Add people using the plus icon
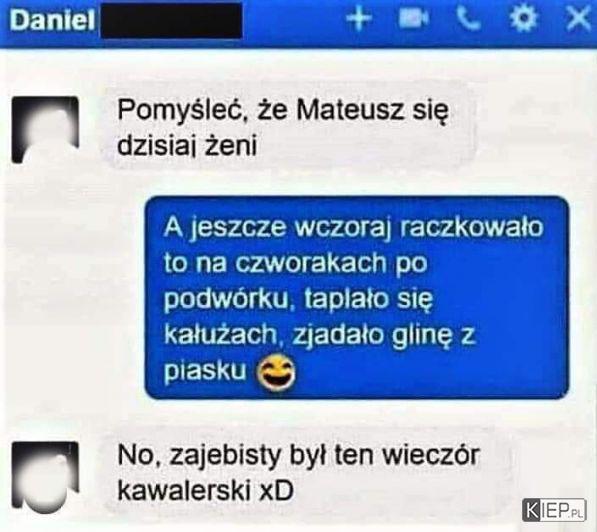 point(359,18)
